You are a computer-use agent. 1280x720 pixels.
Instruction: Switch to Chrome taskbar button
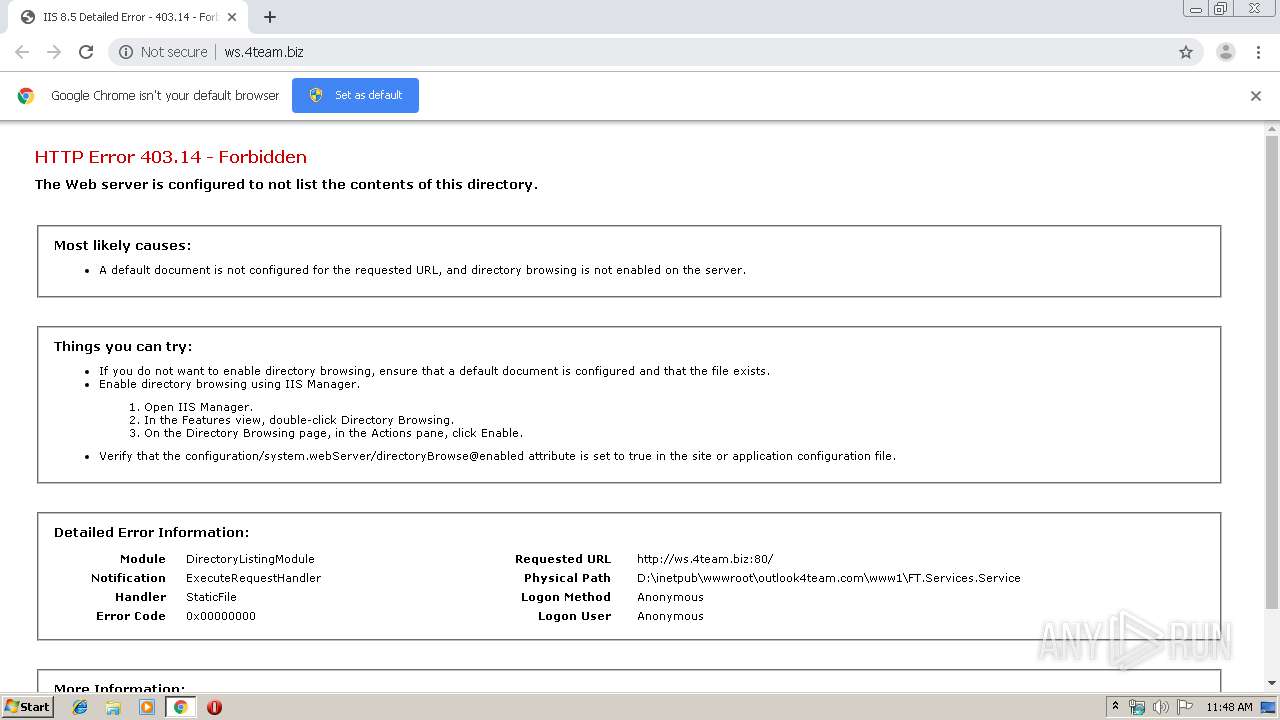[x=180, y=707]
